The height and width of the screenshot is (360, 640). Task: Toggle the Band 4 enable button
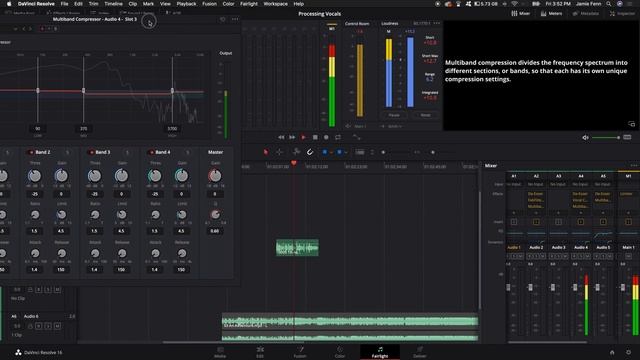coord(151,152)
